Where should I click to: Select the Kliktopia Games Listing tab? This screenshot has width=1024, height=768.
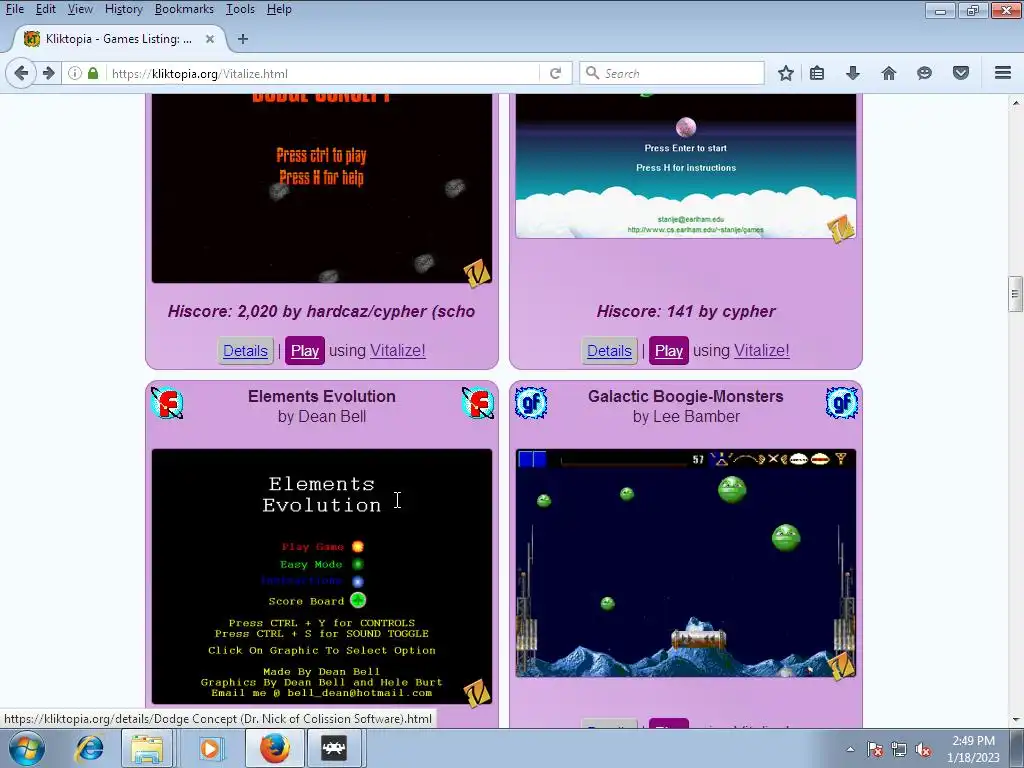click(x=118, y=39)
